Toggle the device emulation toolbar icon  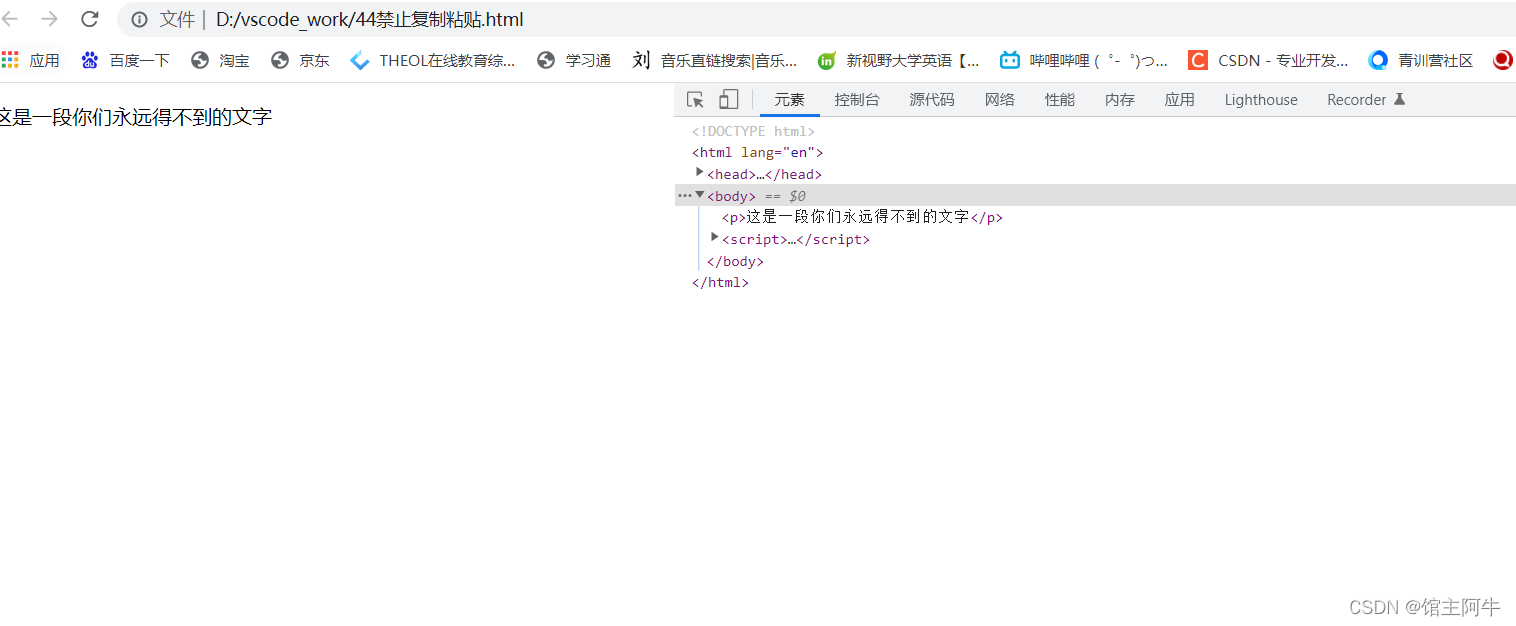(x=728, y=99)
